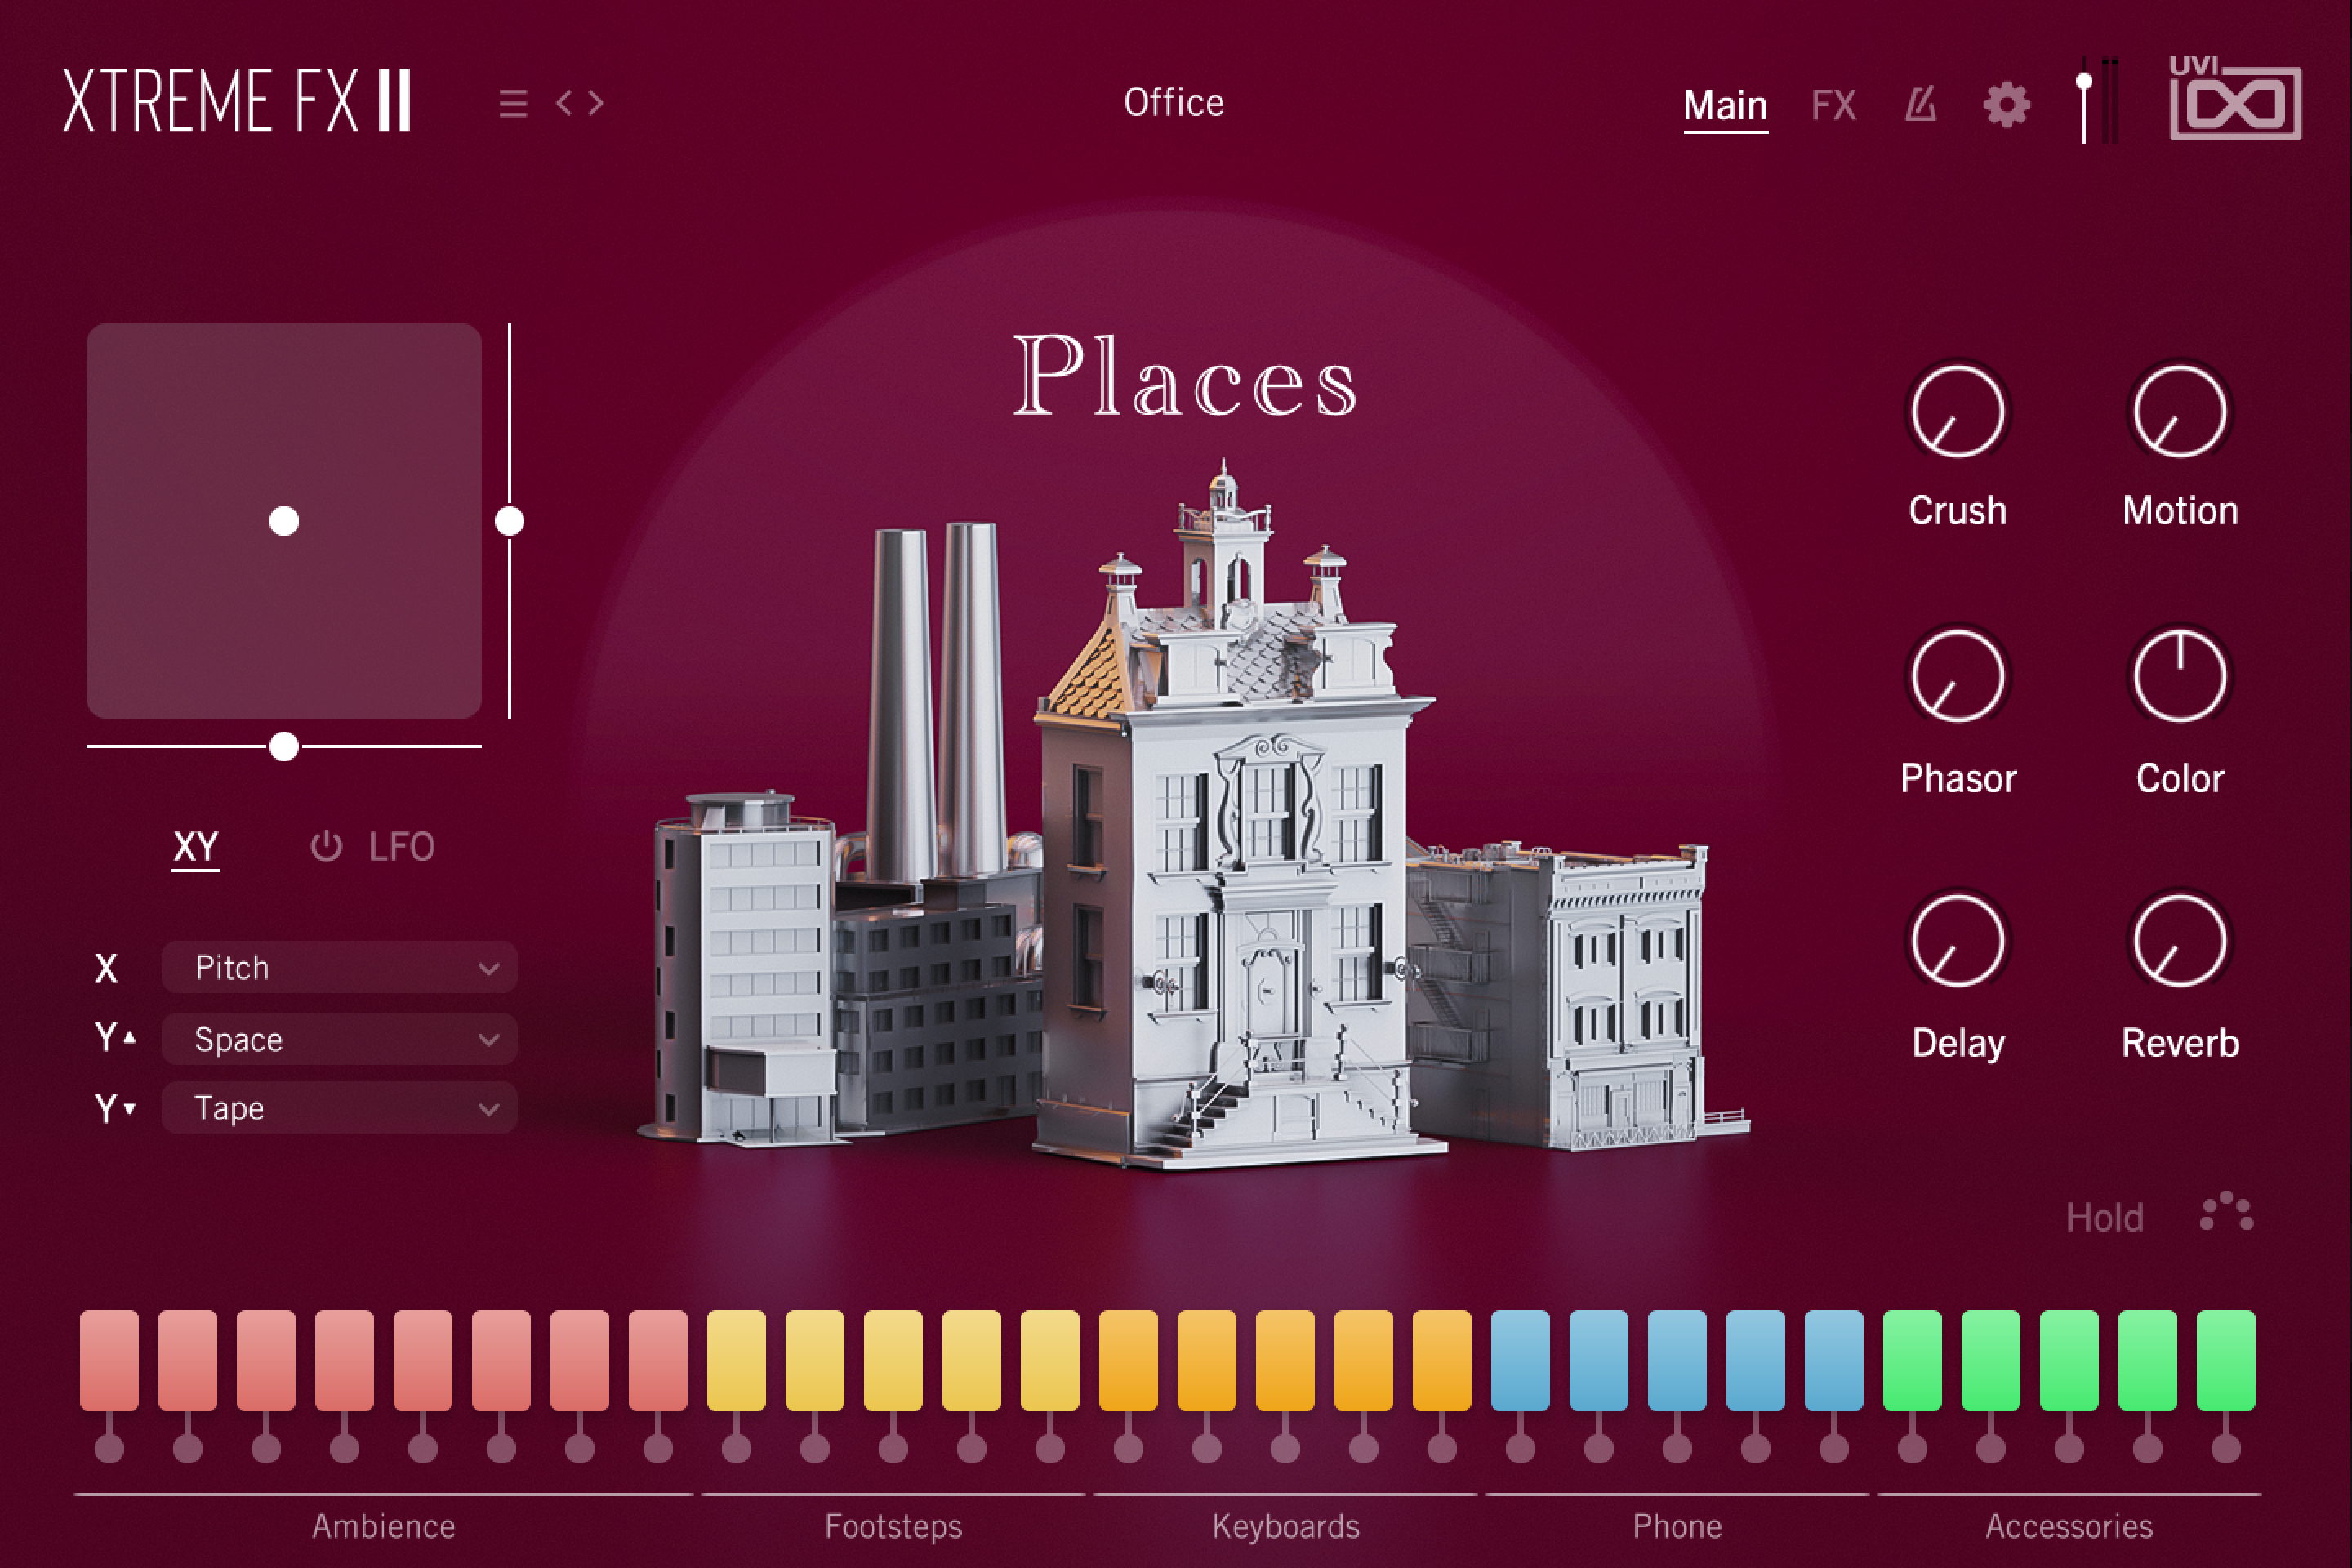This screenshot has height=1568, width=2352.
Task: Click the pin under the last Accessories pad
Action: pos(2226,1447)
